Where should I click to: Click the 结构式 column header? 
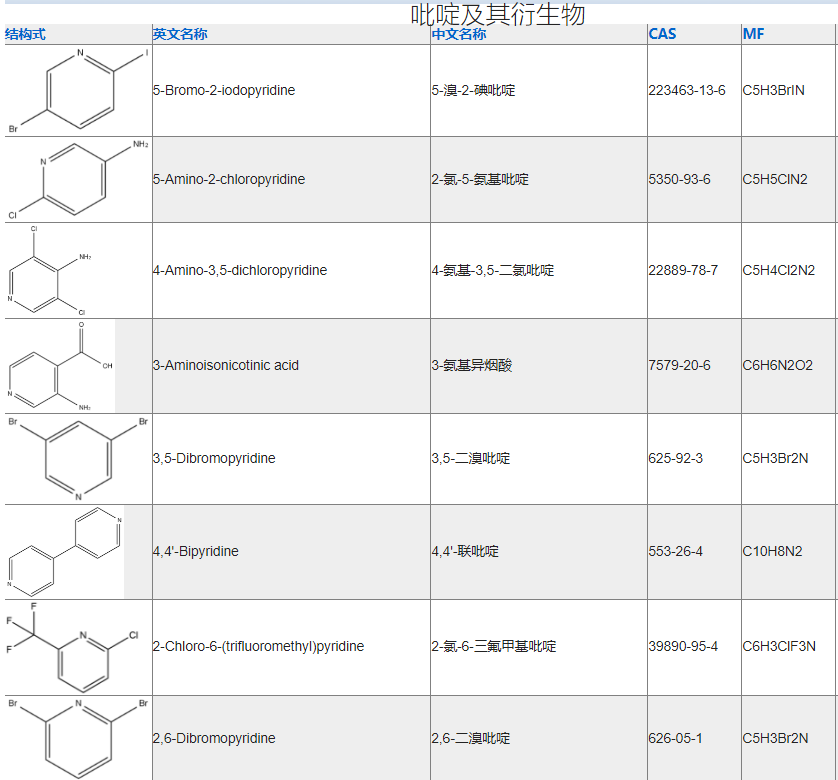pos(25,34)
